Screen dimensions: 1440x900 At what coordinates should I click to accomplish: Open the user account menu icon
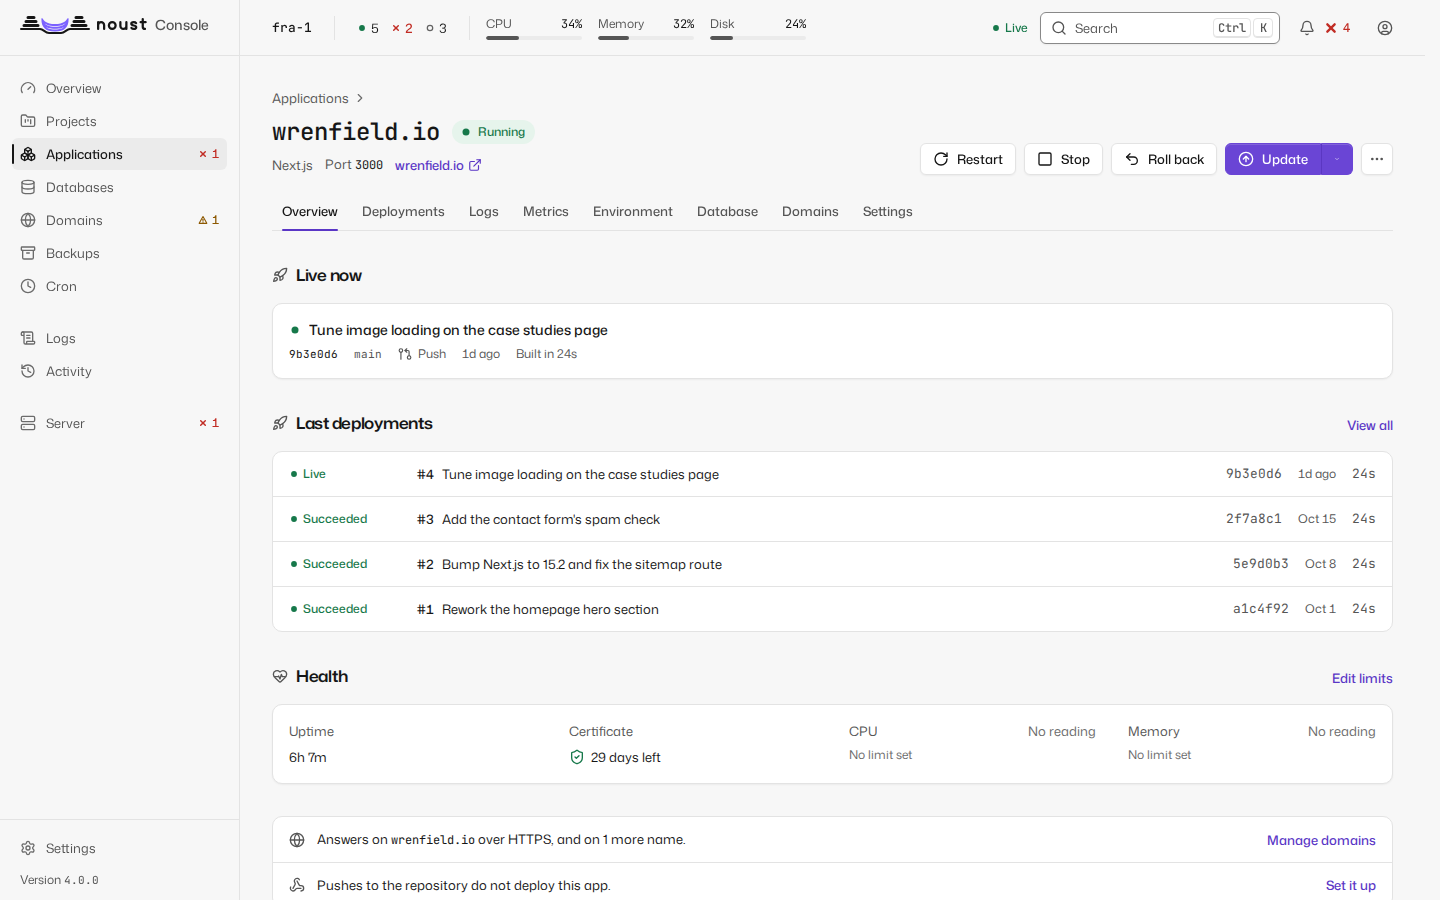click(x=1385, y=28)
